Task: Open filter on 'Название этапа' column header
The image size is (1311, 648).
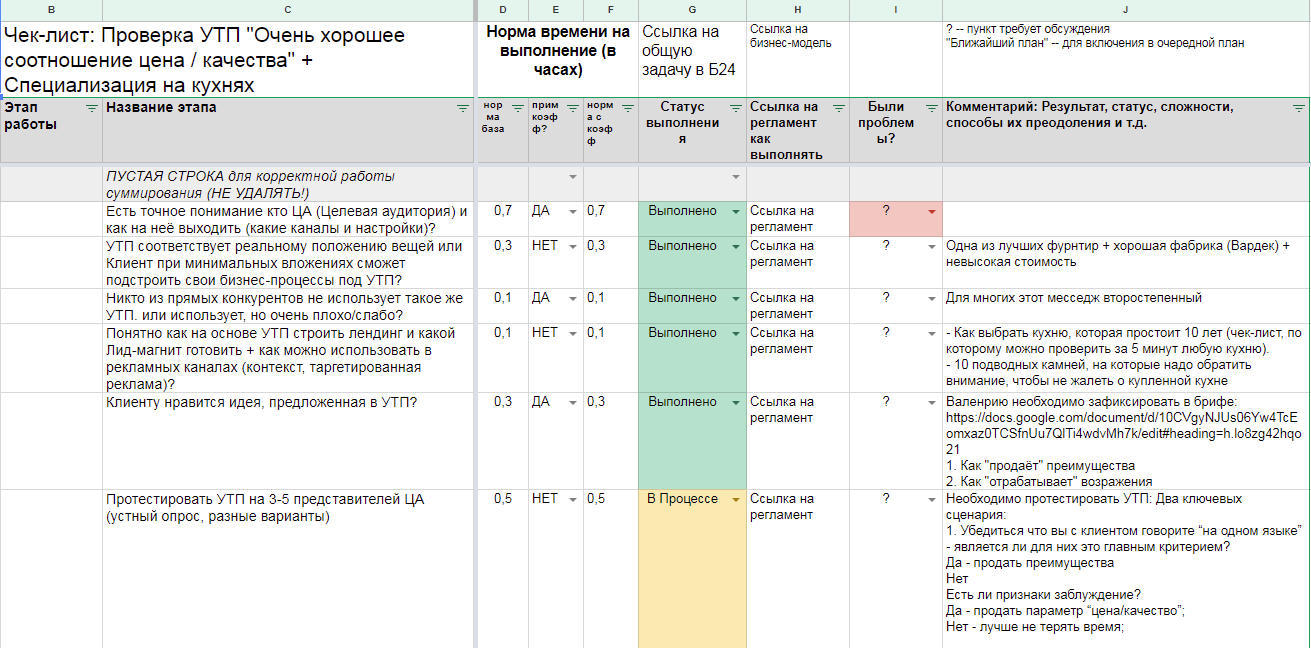Action: pyautogui.click(x=463, y=108)
